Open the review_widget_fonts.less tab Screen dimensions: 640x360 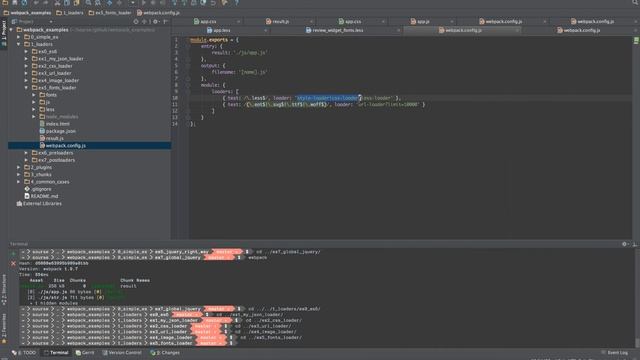[334, 30]
